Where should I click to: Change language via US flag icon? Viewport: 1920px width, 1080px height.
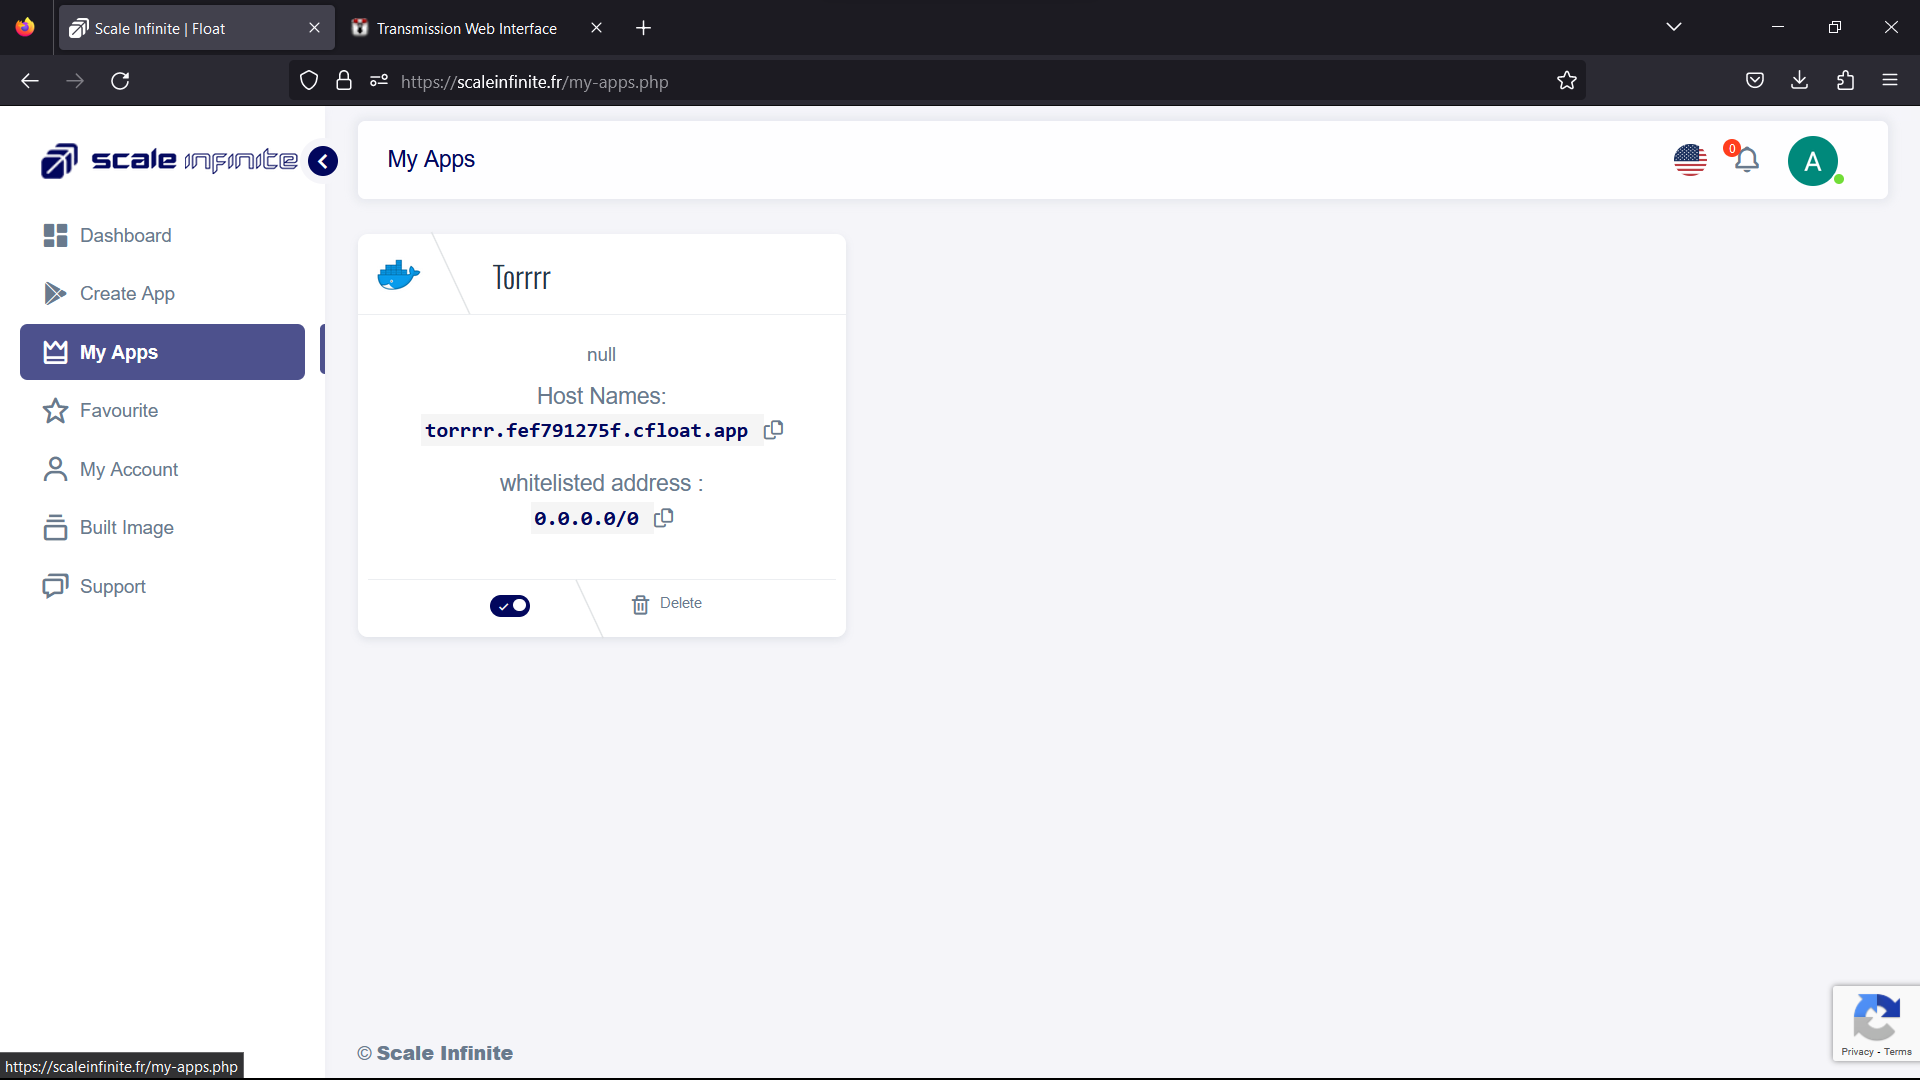1690,160
